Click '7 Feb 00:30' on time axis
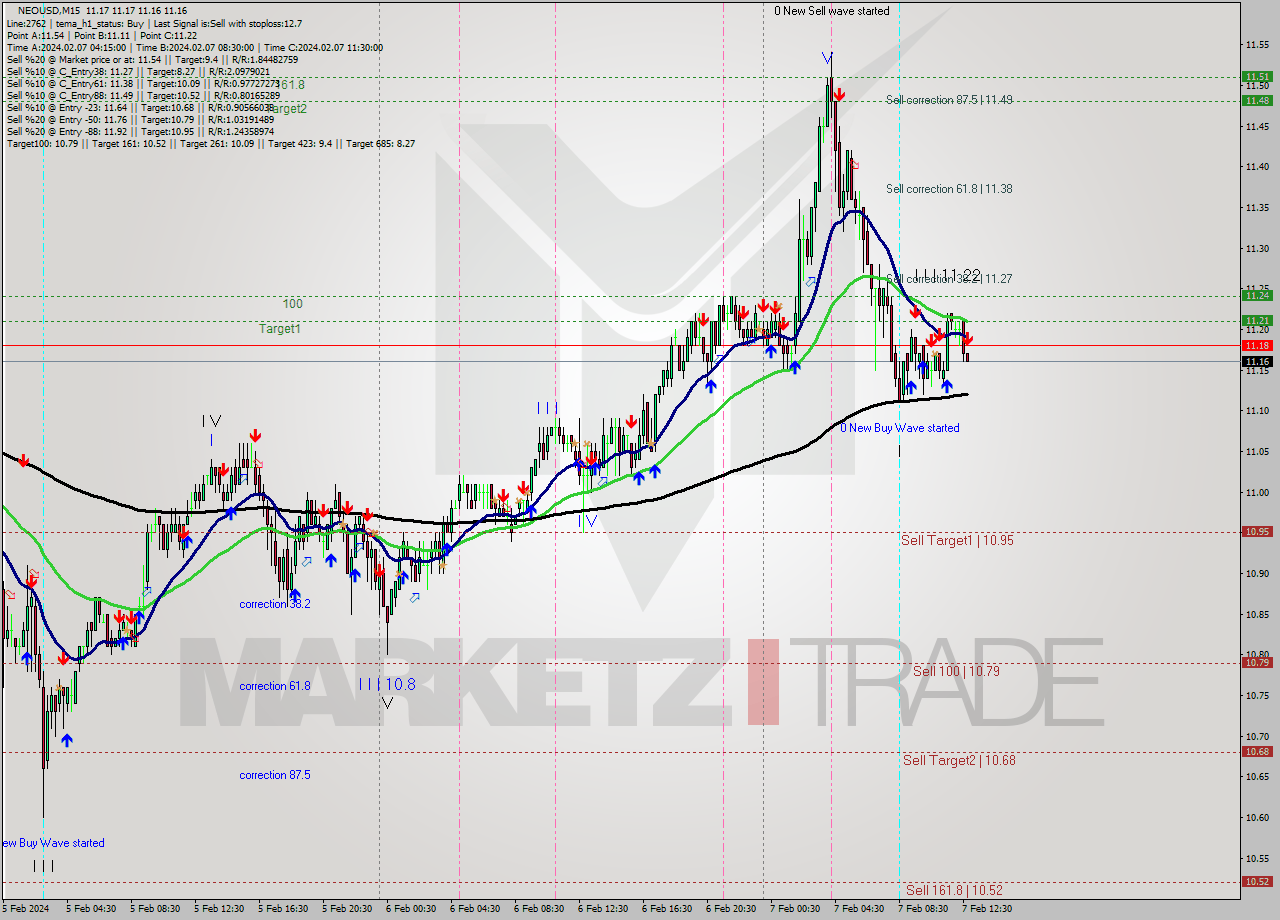1280x920 pixels. (x=795, y=909)
